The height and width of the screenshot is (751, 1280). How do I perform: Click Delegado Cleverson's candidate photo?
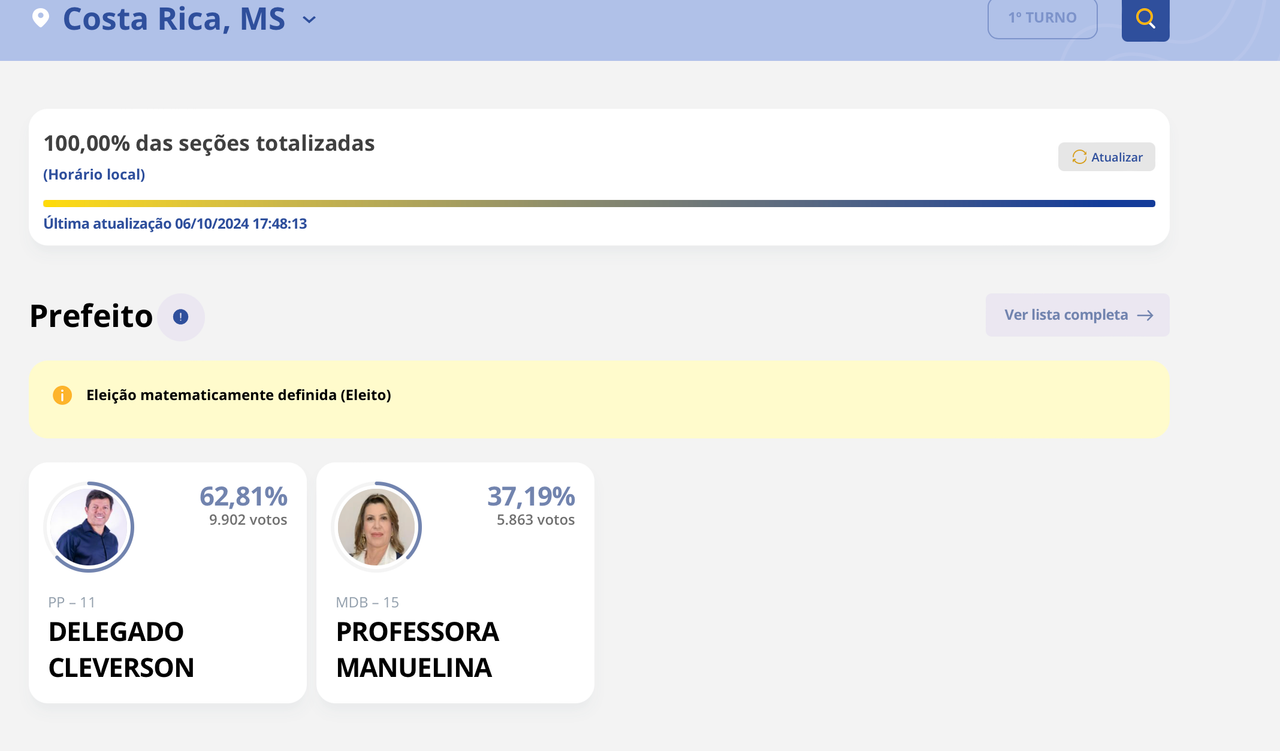pyautogui.click(x=89, y=527)
